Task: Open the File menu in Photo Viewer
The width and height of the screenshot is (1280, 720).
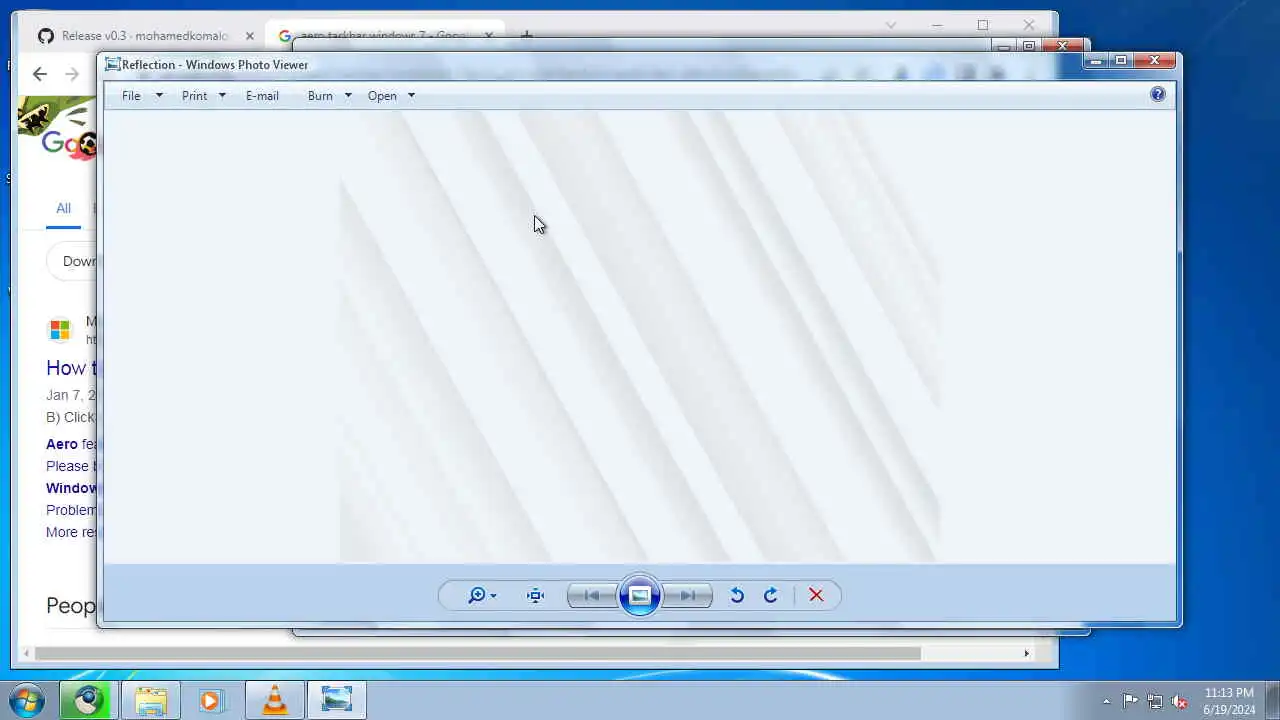Action: (x=131, y=96)
